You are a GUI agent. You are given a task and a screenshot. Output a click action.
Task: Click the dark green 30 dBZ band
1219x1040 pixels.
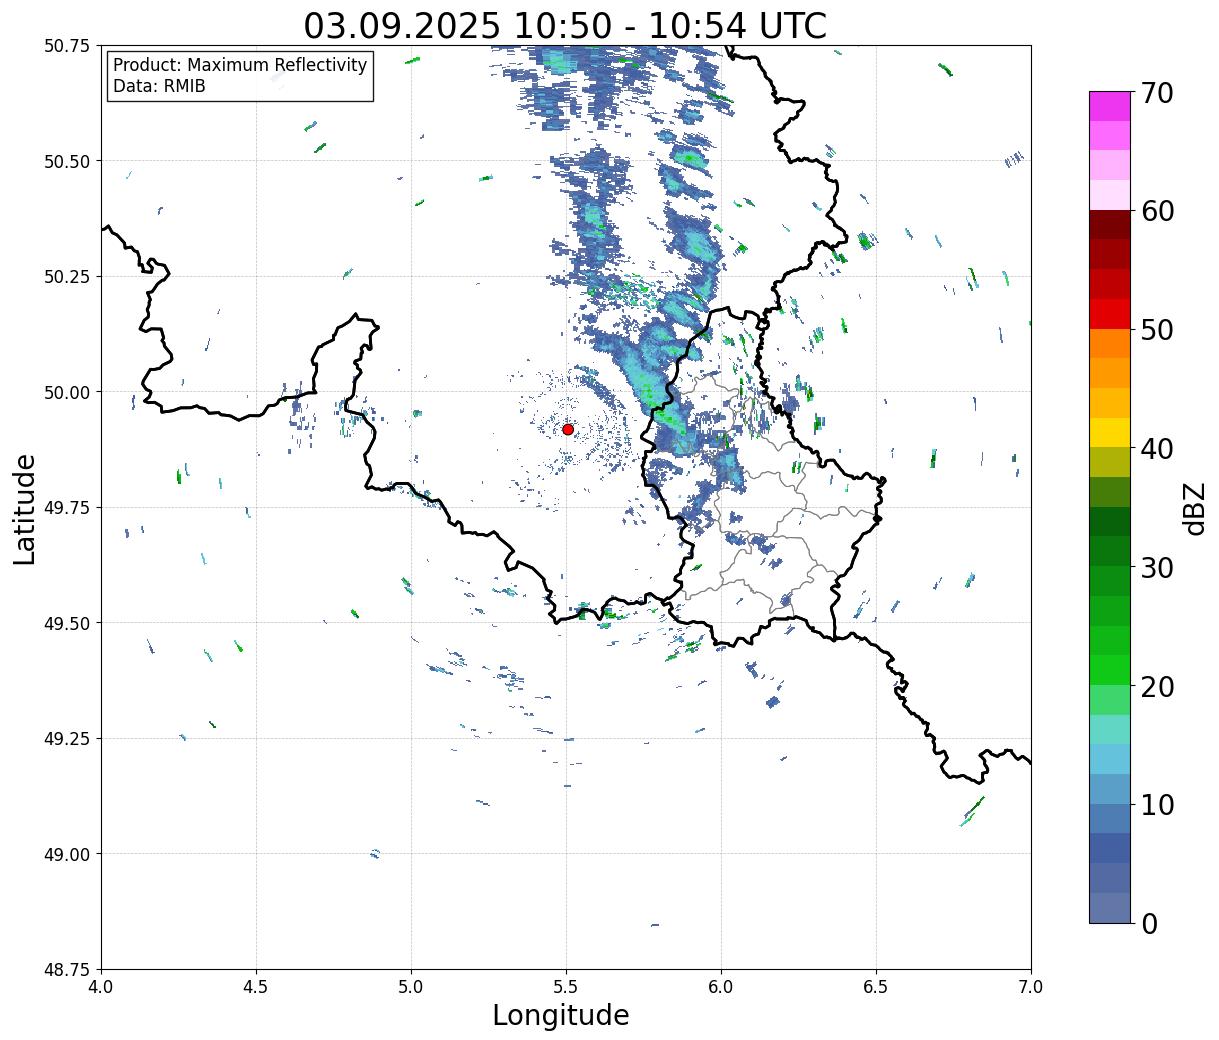click(1109, 551)
